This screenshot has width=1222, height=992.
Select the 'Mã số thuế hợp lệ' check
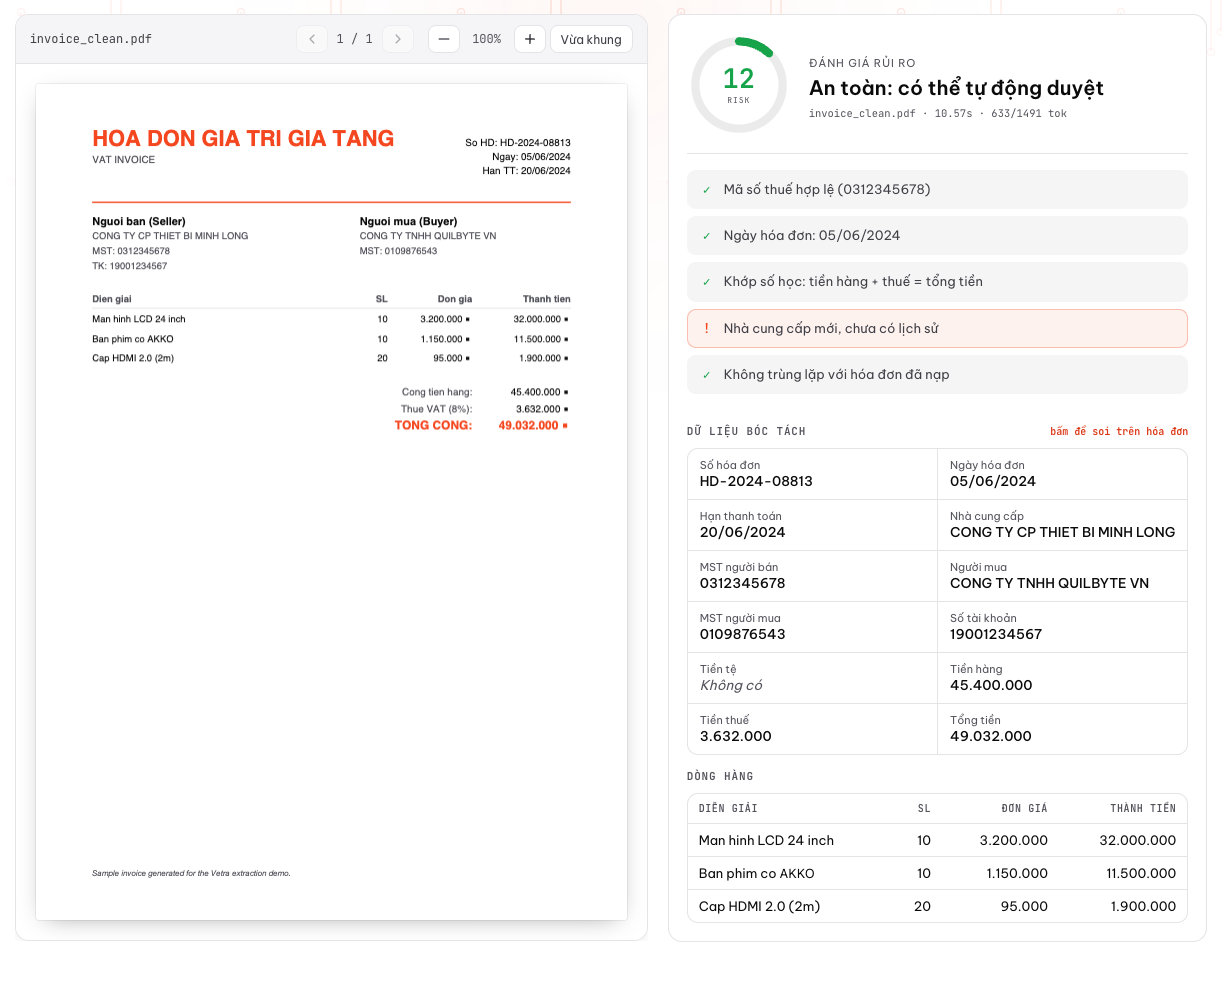pos(937,189)
